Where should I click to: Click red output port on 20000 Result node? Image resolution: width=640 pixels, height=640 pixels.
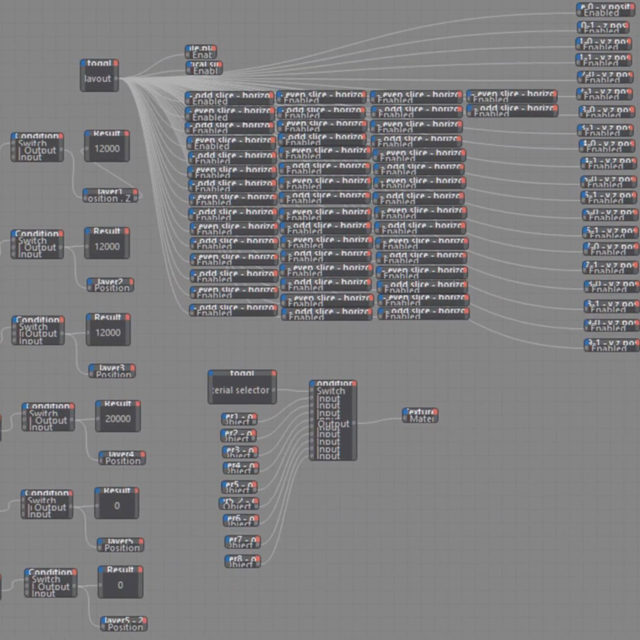[141, 404]
